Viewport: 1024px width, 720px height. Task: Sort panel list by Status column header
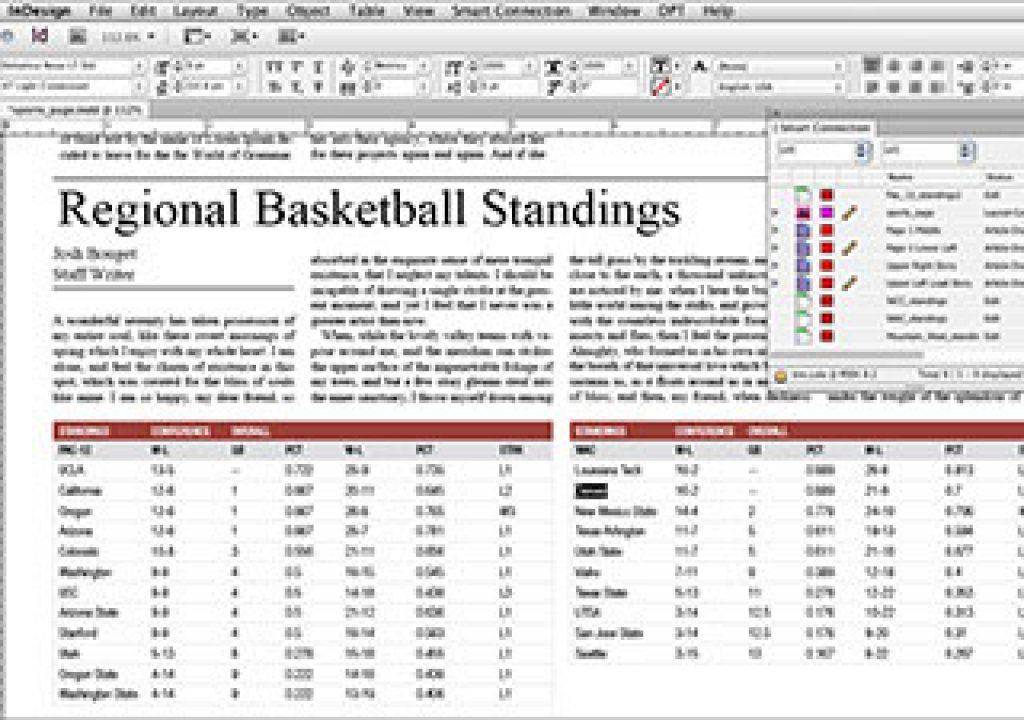pos(1000,177)
